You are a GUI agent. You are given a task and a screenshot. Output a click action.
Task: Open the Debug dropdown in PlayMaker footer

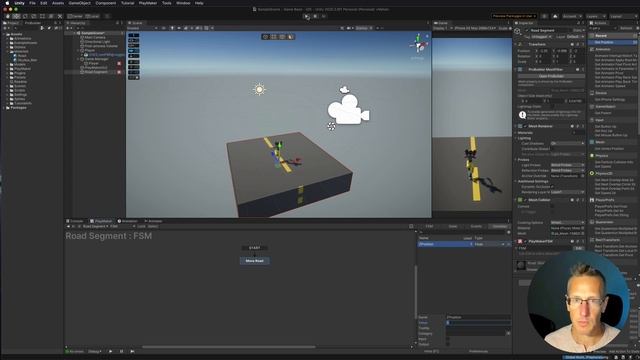(x=95, y=351)
